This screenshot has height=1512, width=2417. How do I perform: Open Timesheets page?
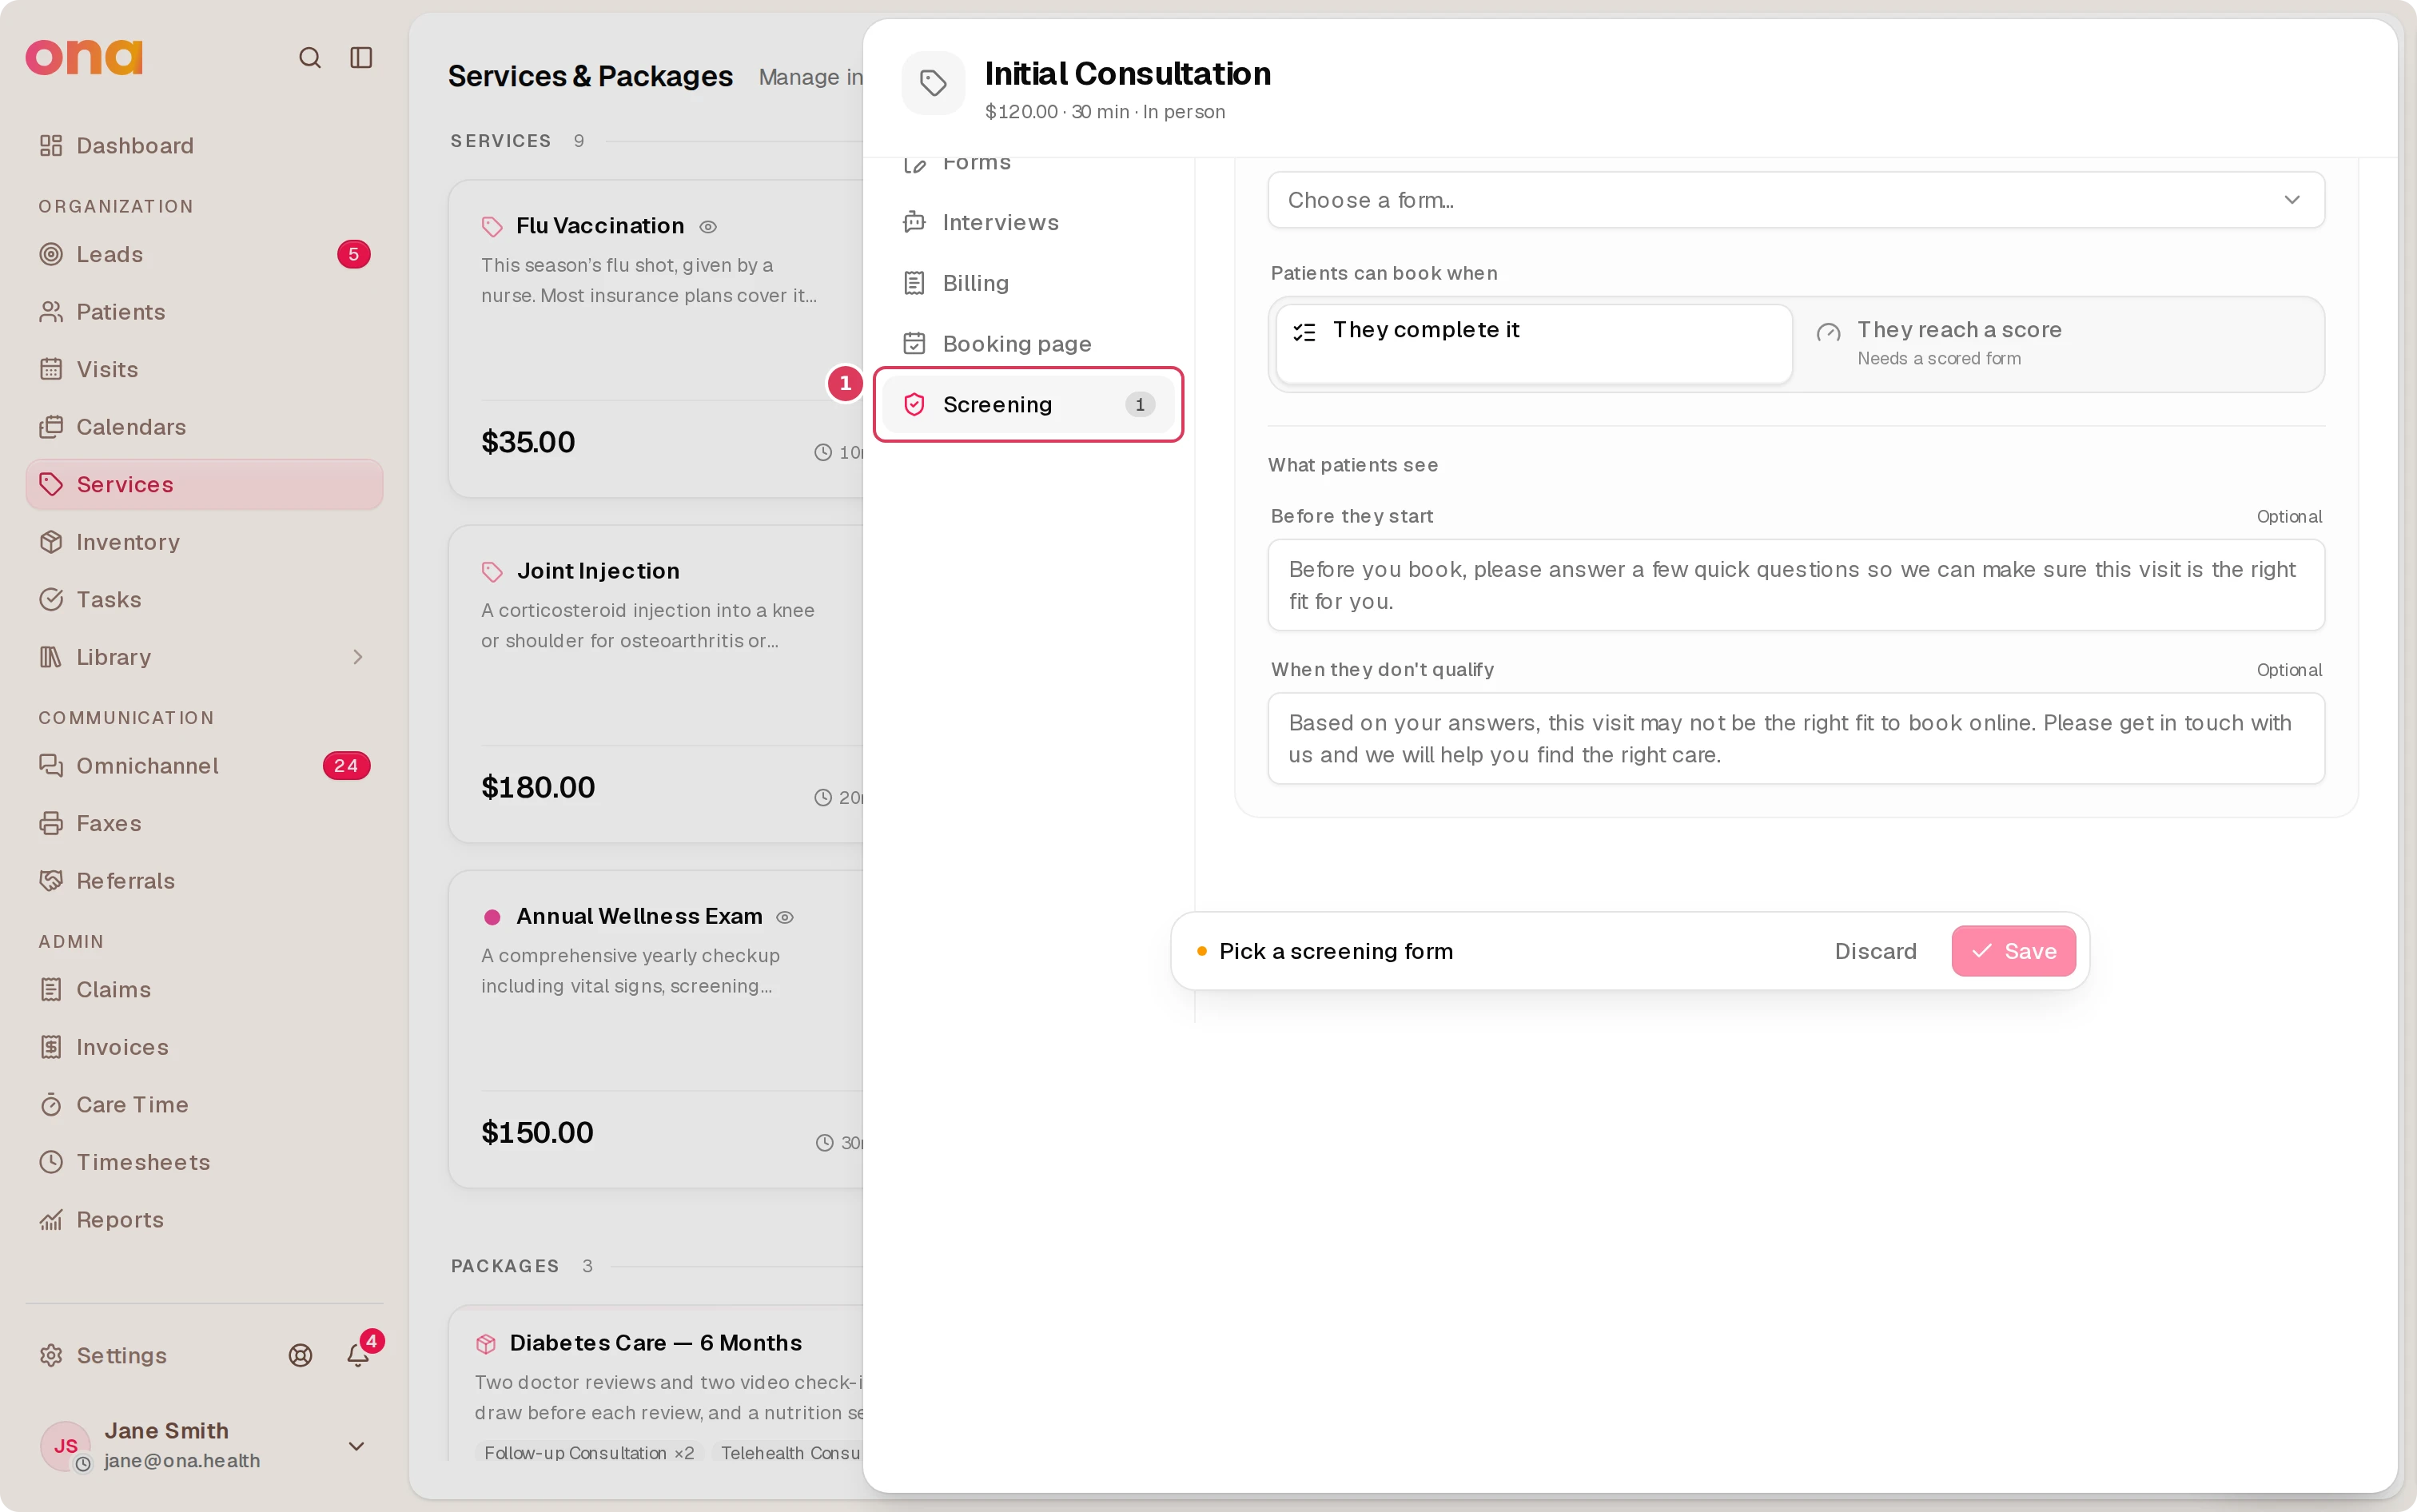204,1162
